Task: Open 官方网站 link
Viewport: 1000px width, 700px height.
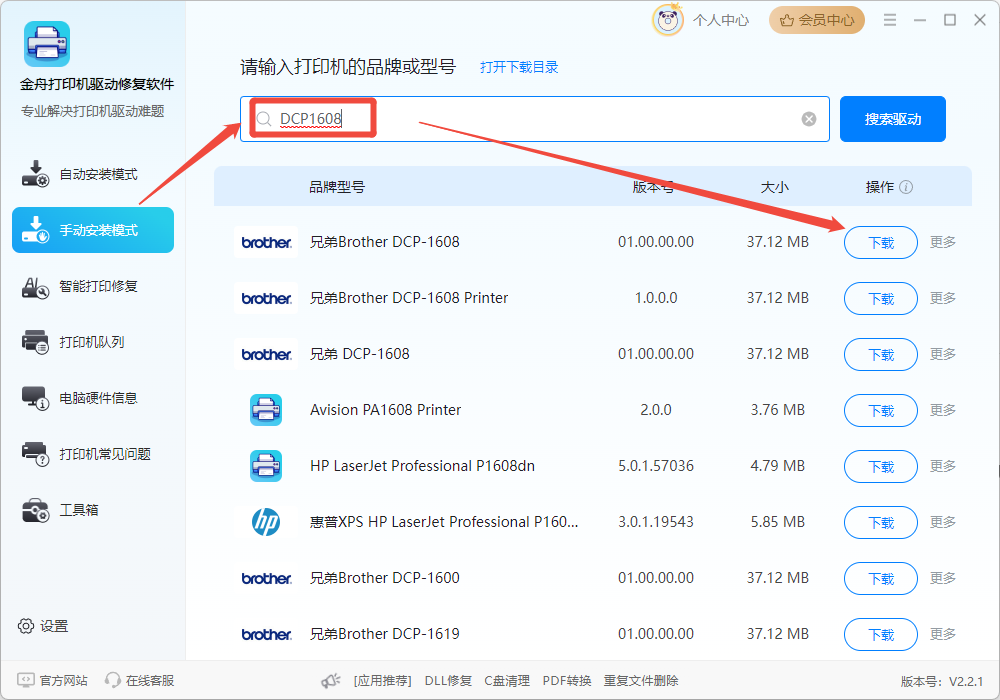Action: (x=52, y=681)
